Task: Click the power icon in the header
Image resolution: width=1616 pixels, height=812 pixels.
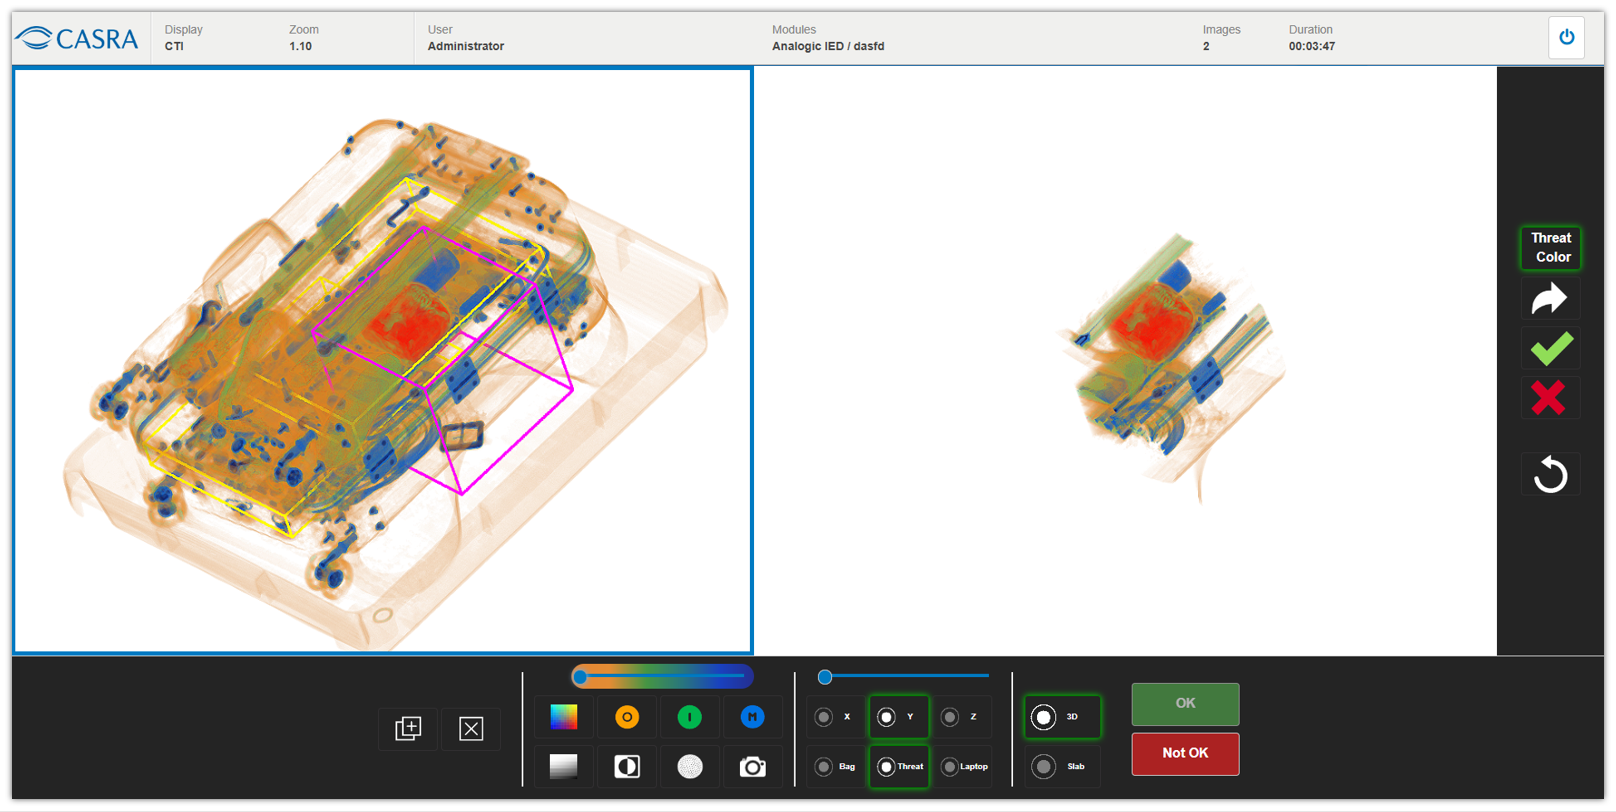Action: pos(1566,38)
